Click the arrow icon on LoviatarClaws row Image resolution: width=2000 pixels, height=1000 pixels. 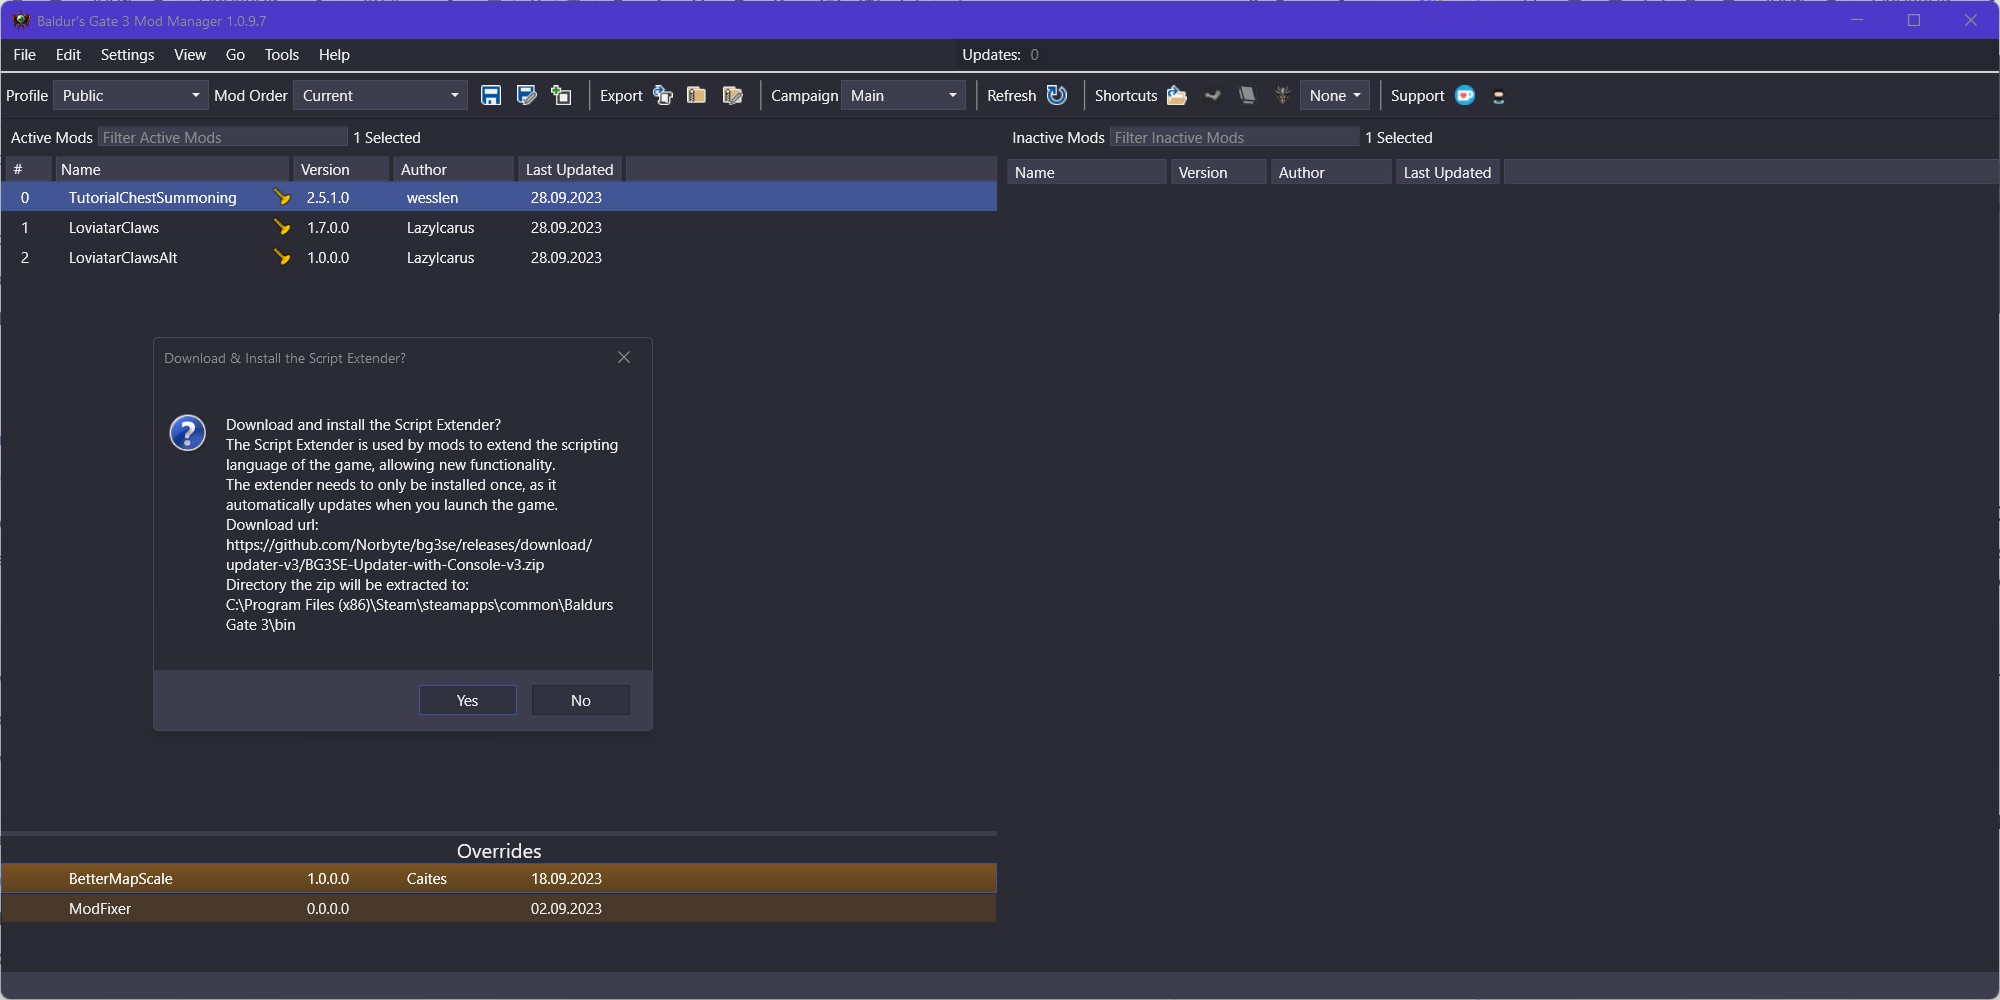pyautogui.click(x=282, y=228)
